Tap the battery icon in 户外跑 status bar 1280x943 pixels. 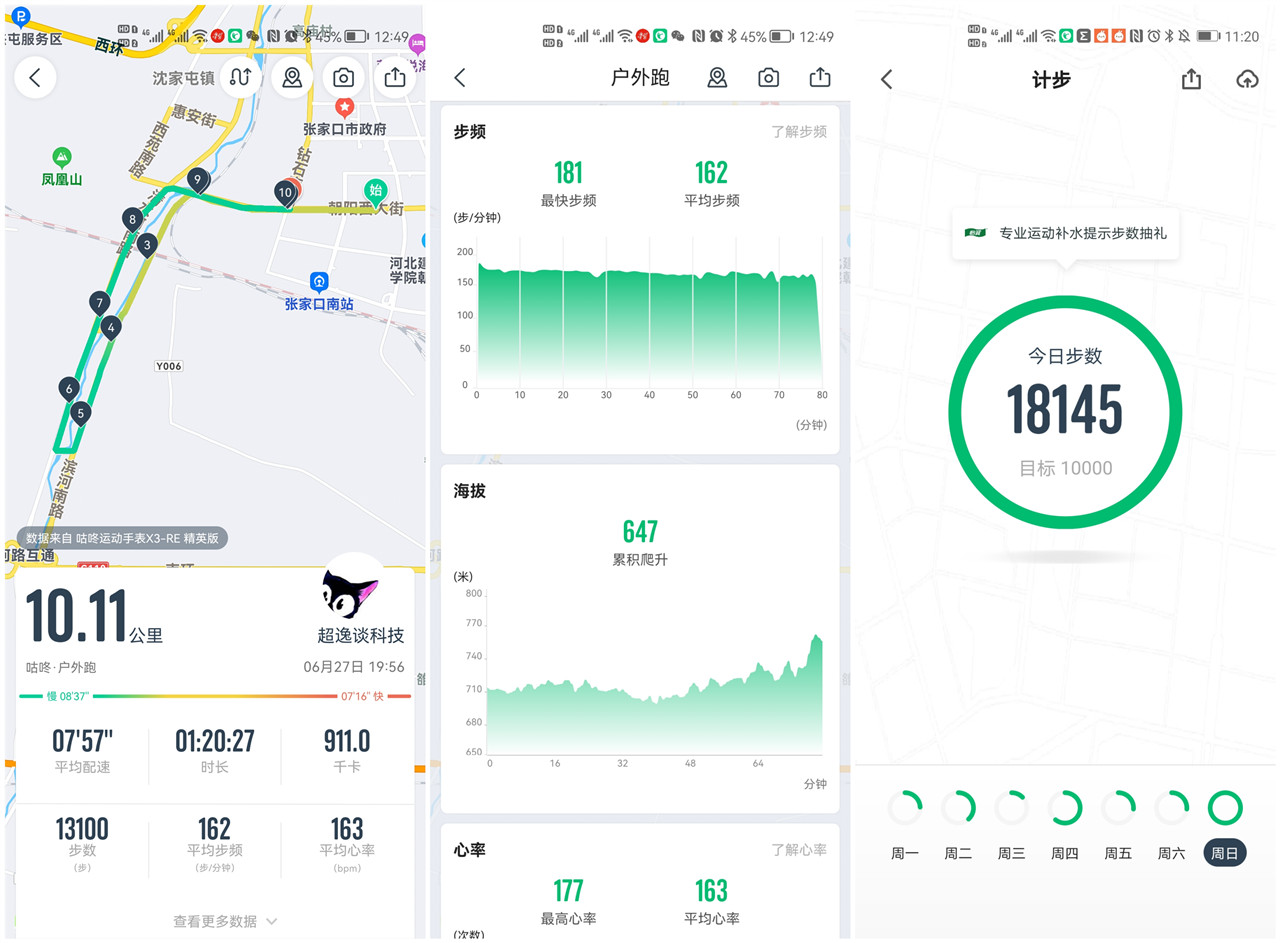781,36
